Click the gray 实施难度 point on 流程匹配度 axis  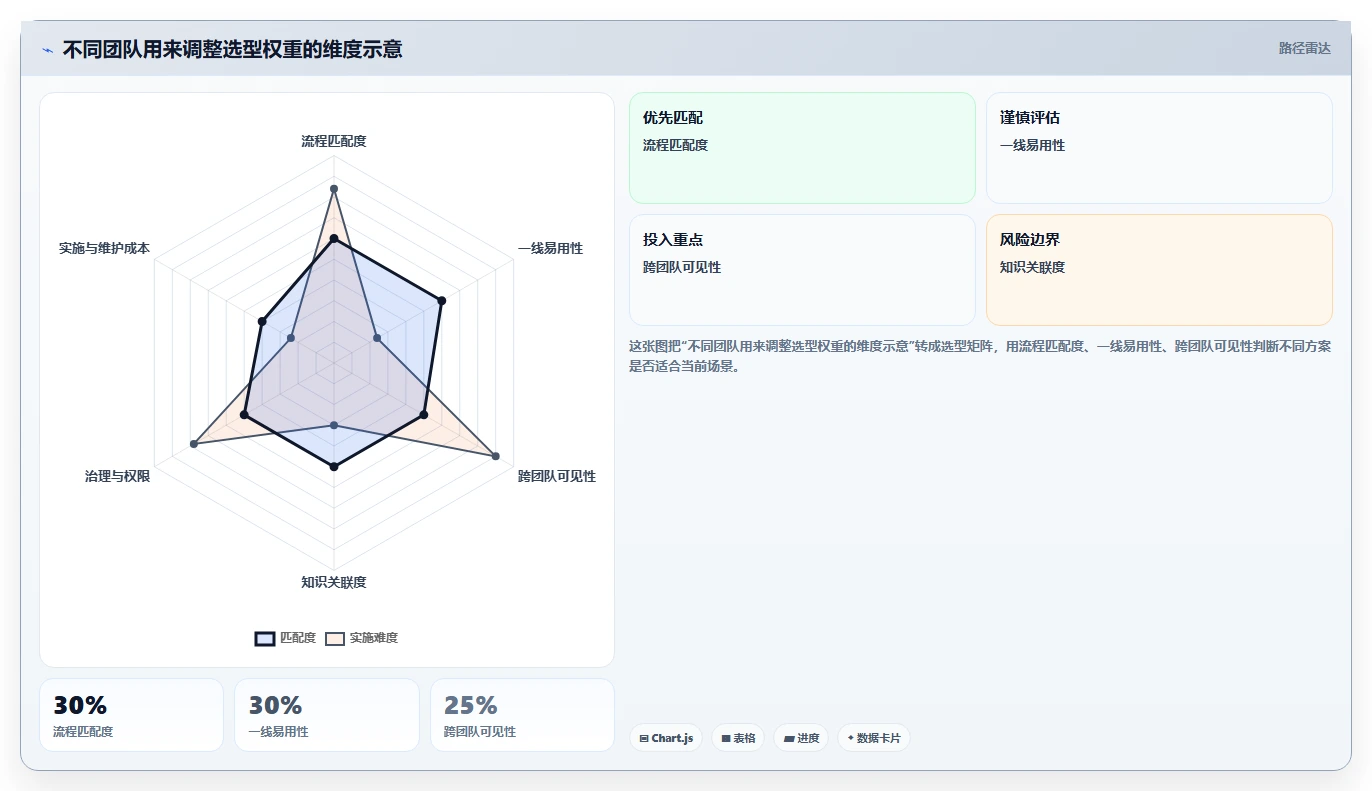(334, 188)
